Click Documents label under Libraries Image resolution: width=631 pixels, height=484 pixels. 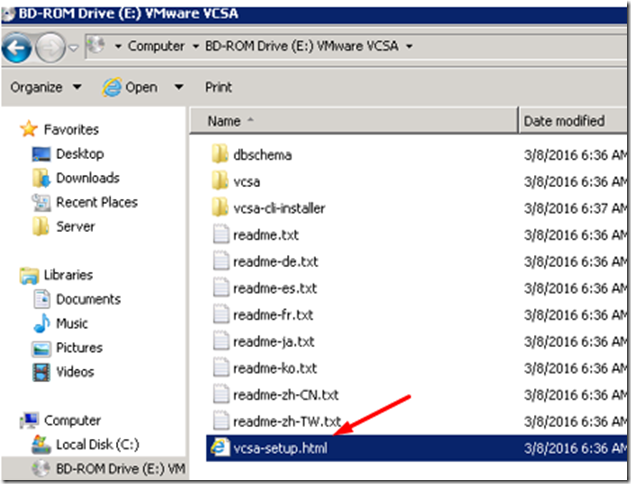pos(89,299)
